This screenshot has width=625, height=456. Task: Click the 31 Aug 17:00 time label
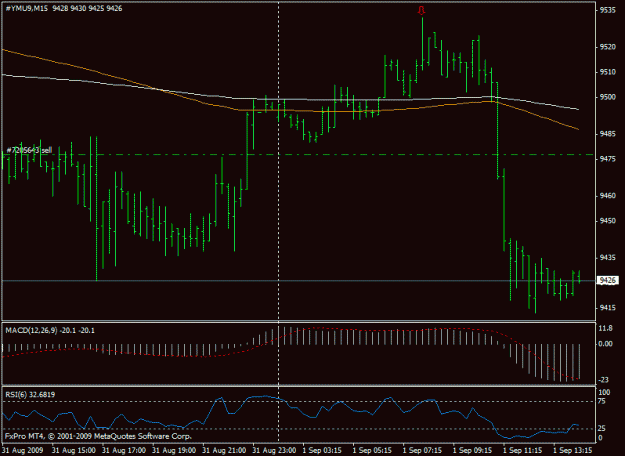(124, 450)
